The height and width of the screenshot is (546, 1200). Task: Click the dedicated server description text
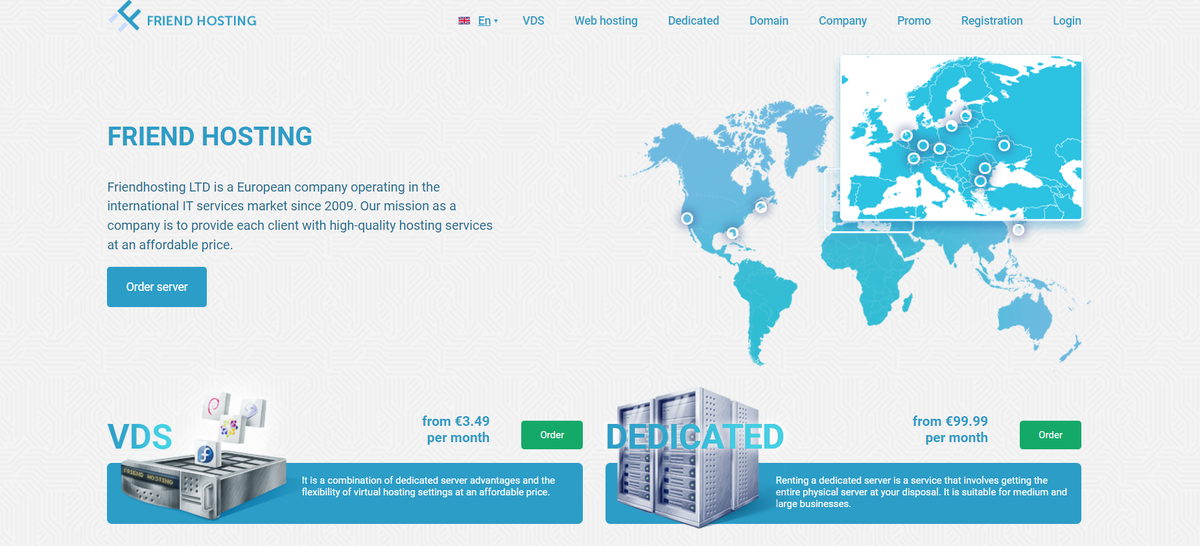pos(921,492)
